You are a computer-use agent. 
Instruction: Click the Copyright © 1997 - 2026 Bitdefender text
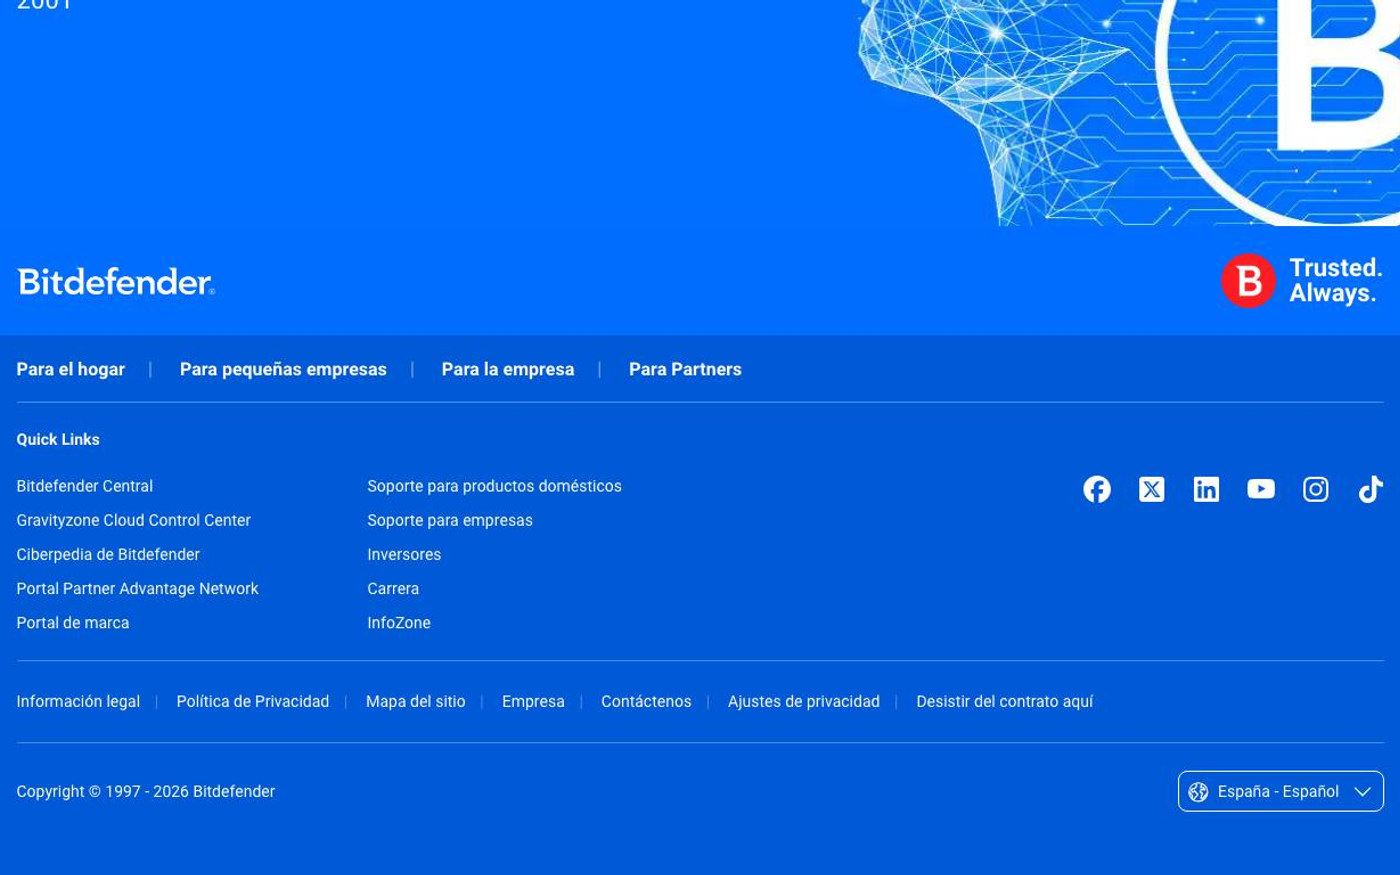pos(146,791)
